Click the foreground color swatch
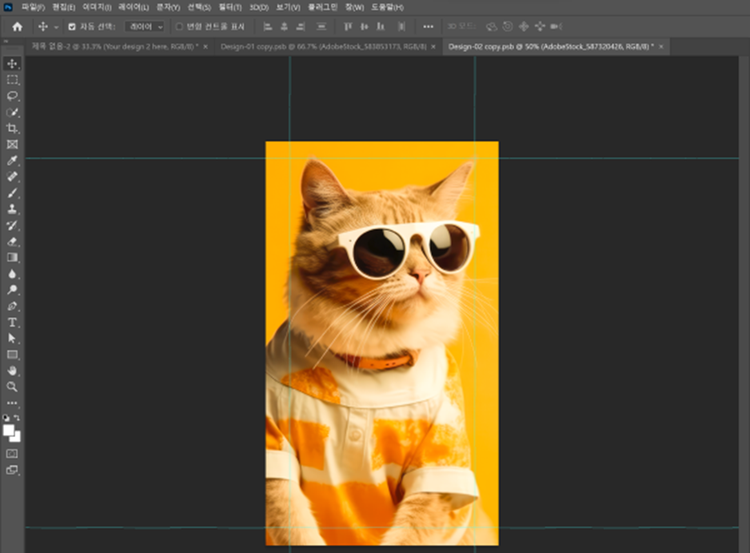 point(9,430)
